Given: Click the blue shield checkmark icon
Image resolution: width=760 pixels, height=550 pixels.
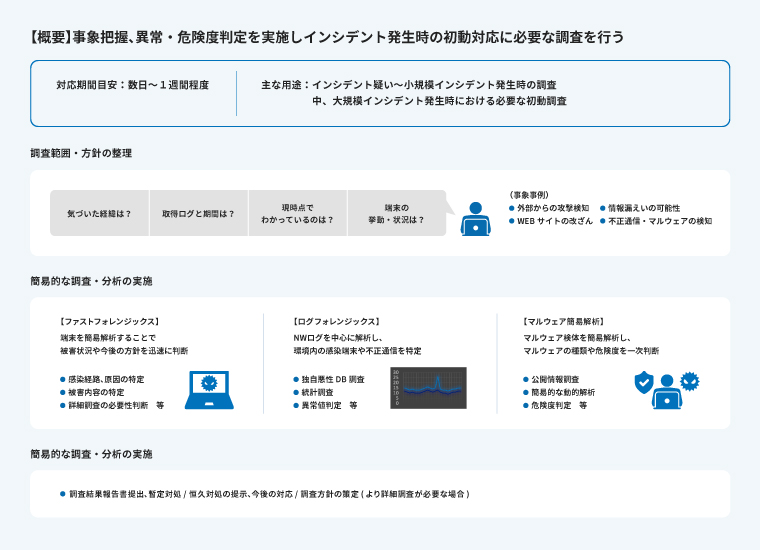Looking at the screenshot, I should 645,381.
